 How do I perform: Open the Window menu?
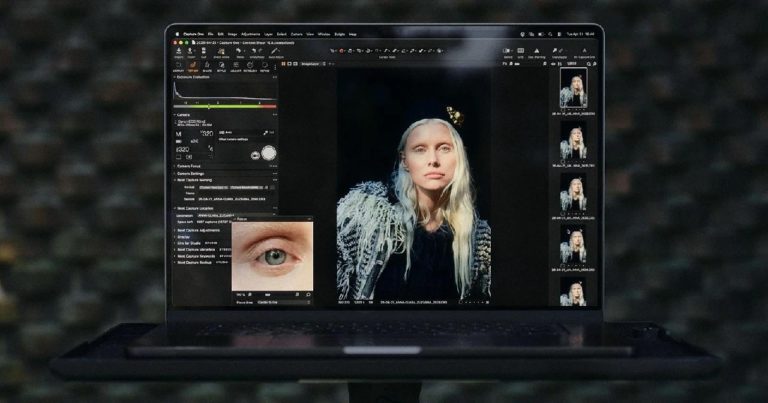[324, 34]
